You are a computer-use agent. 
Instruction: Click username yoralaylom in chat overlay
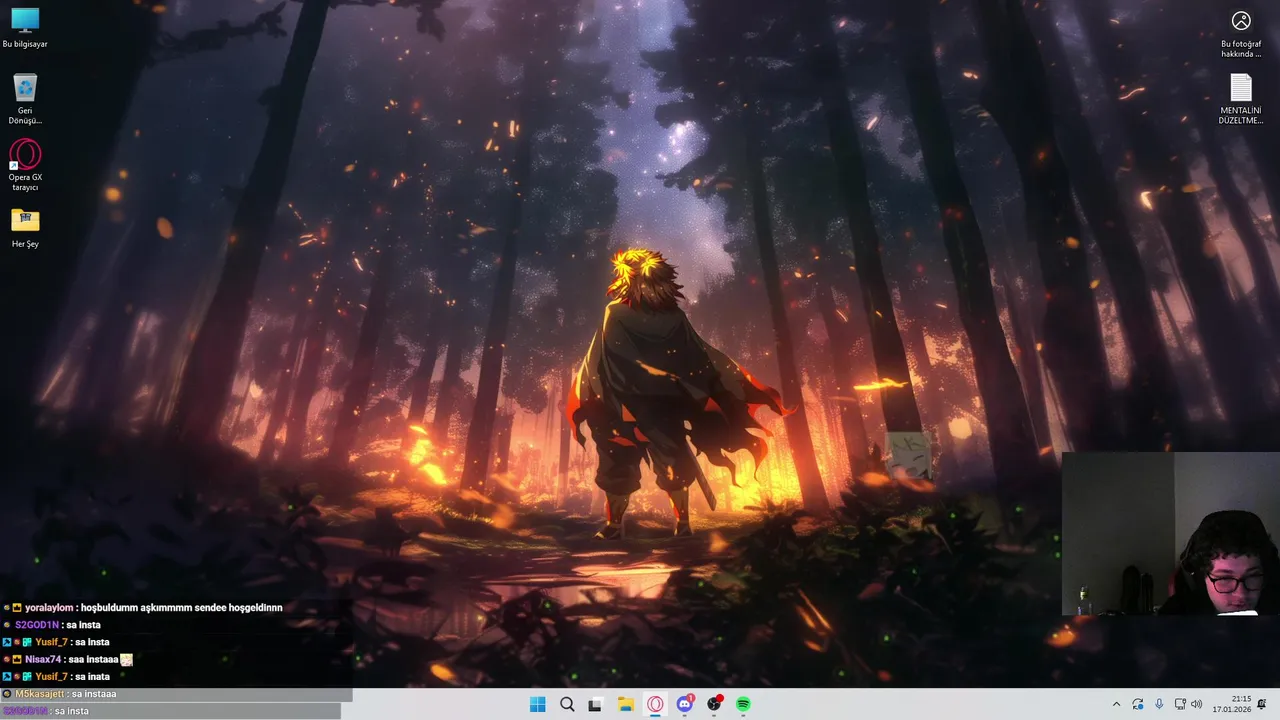[x=49, y=607]
